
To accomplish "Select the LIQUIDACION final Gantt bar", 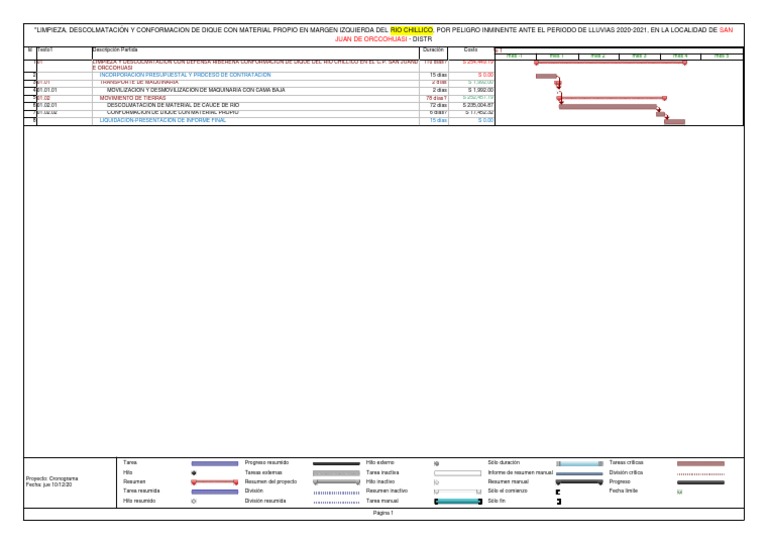I will pyautogui.click(x=674, y=121).
